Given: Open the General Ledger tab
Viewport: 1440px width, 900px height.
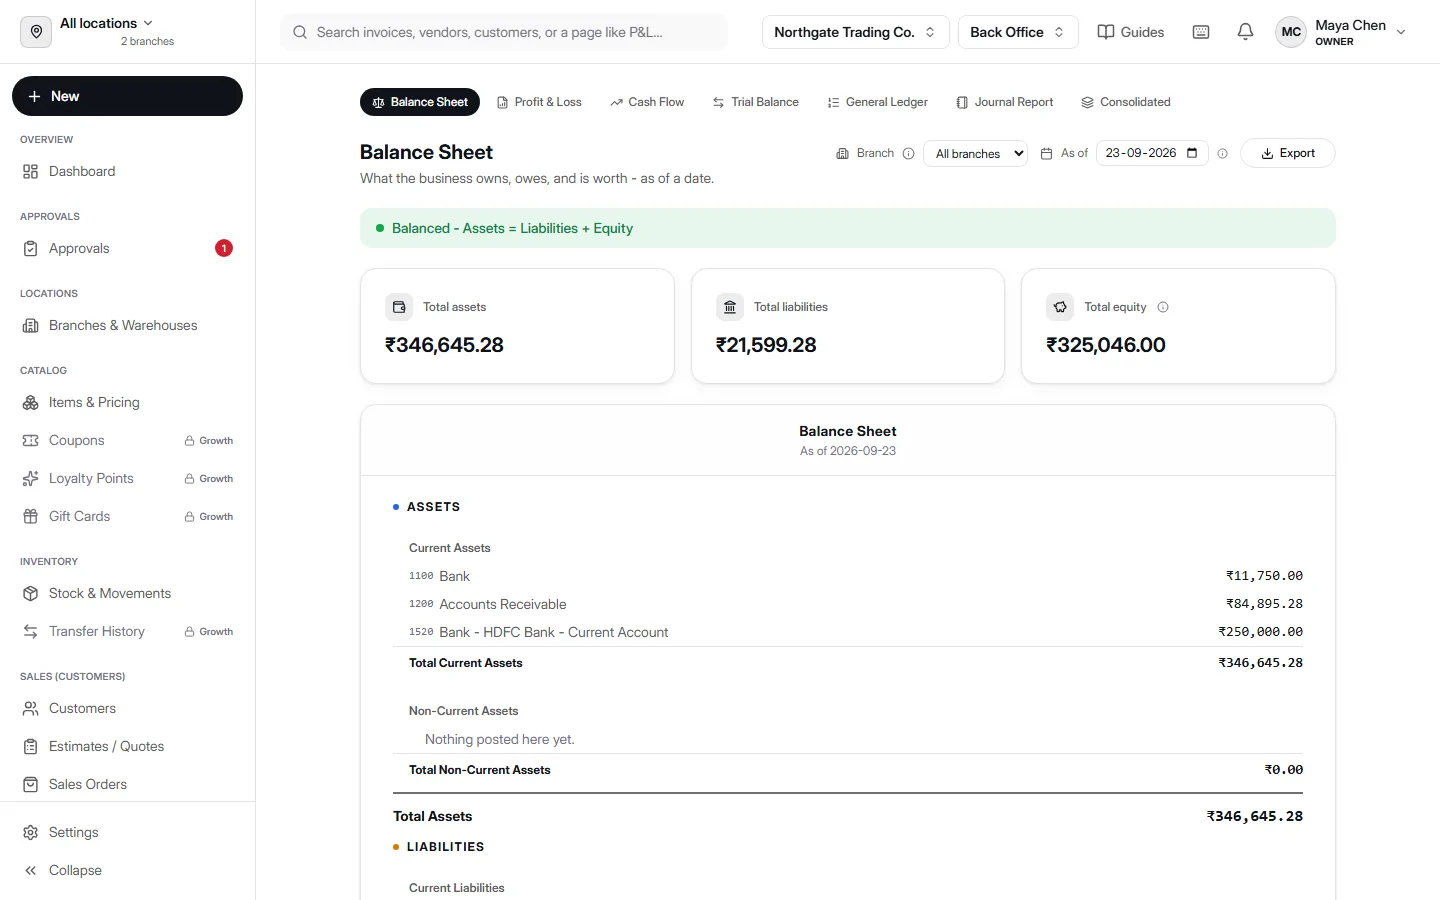Looking at the screenshot, I should 878,102.
